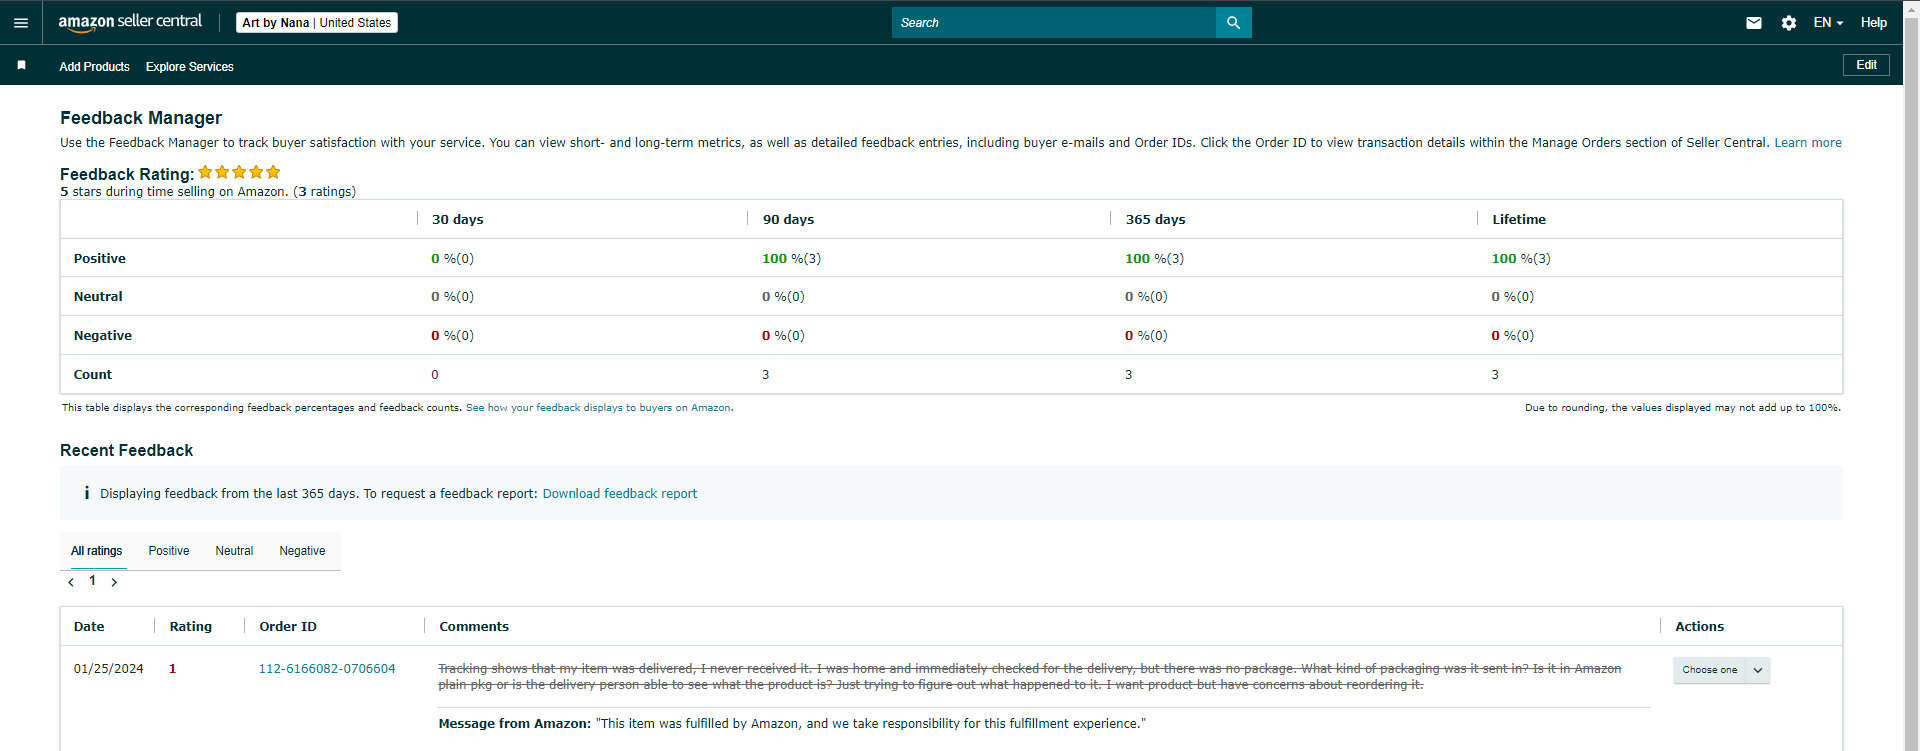
Task: Open the settings gear icon
Action: [1789, 22]
